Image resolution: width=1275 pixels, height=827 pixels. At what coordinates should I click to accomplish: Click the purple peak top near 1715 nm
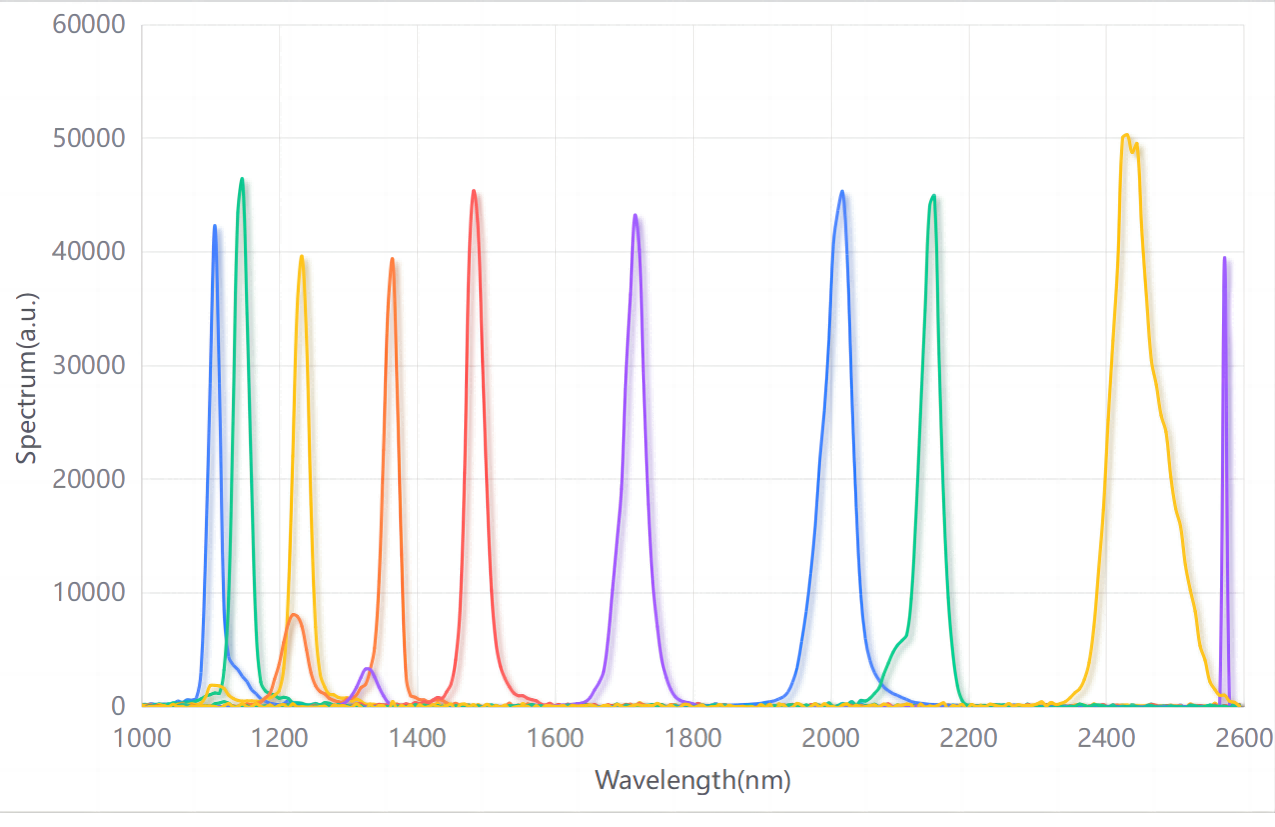(x=635, y=216)
